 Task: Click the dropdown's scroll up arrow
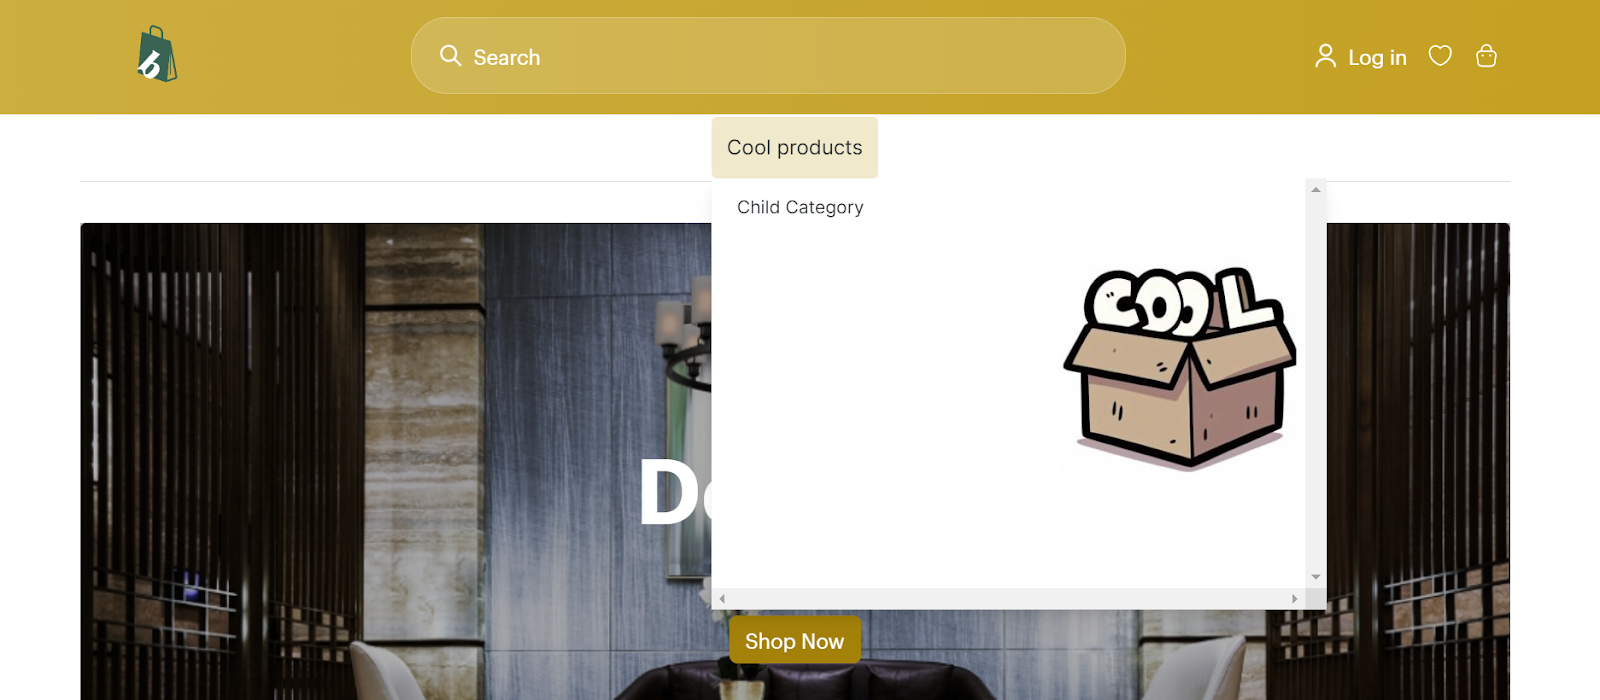(1316, 189)
